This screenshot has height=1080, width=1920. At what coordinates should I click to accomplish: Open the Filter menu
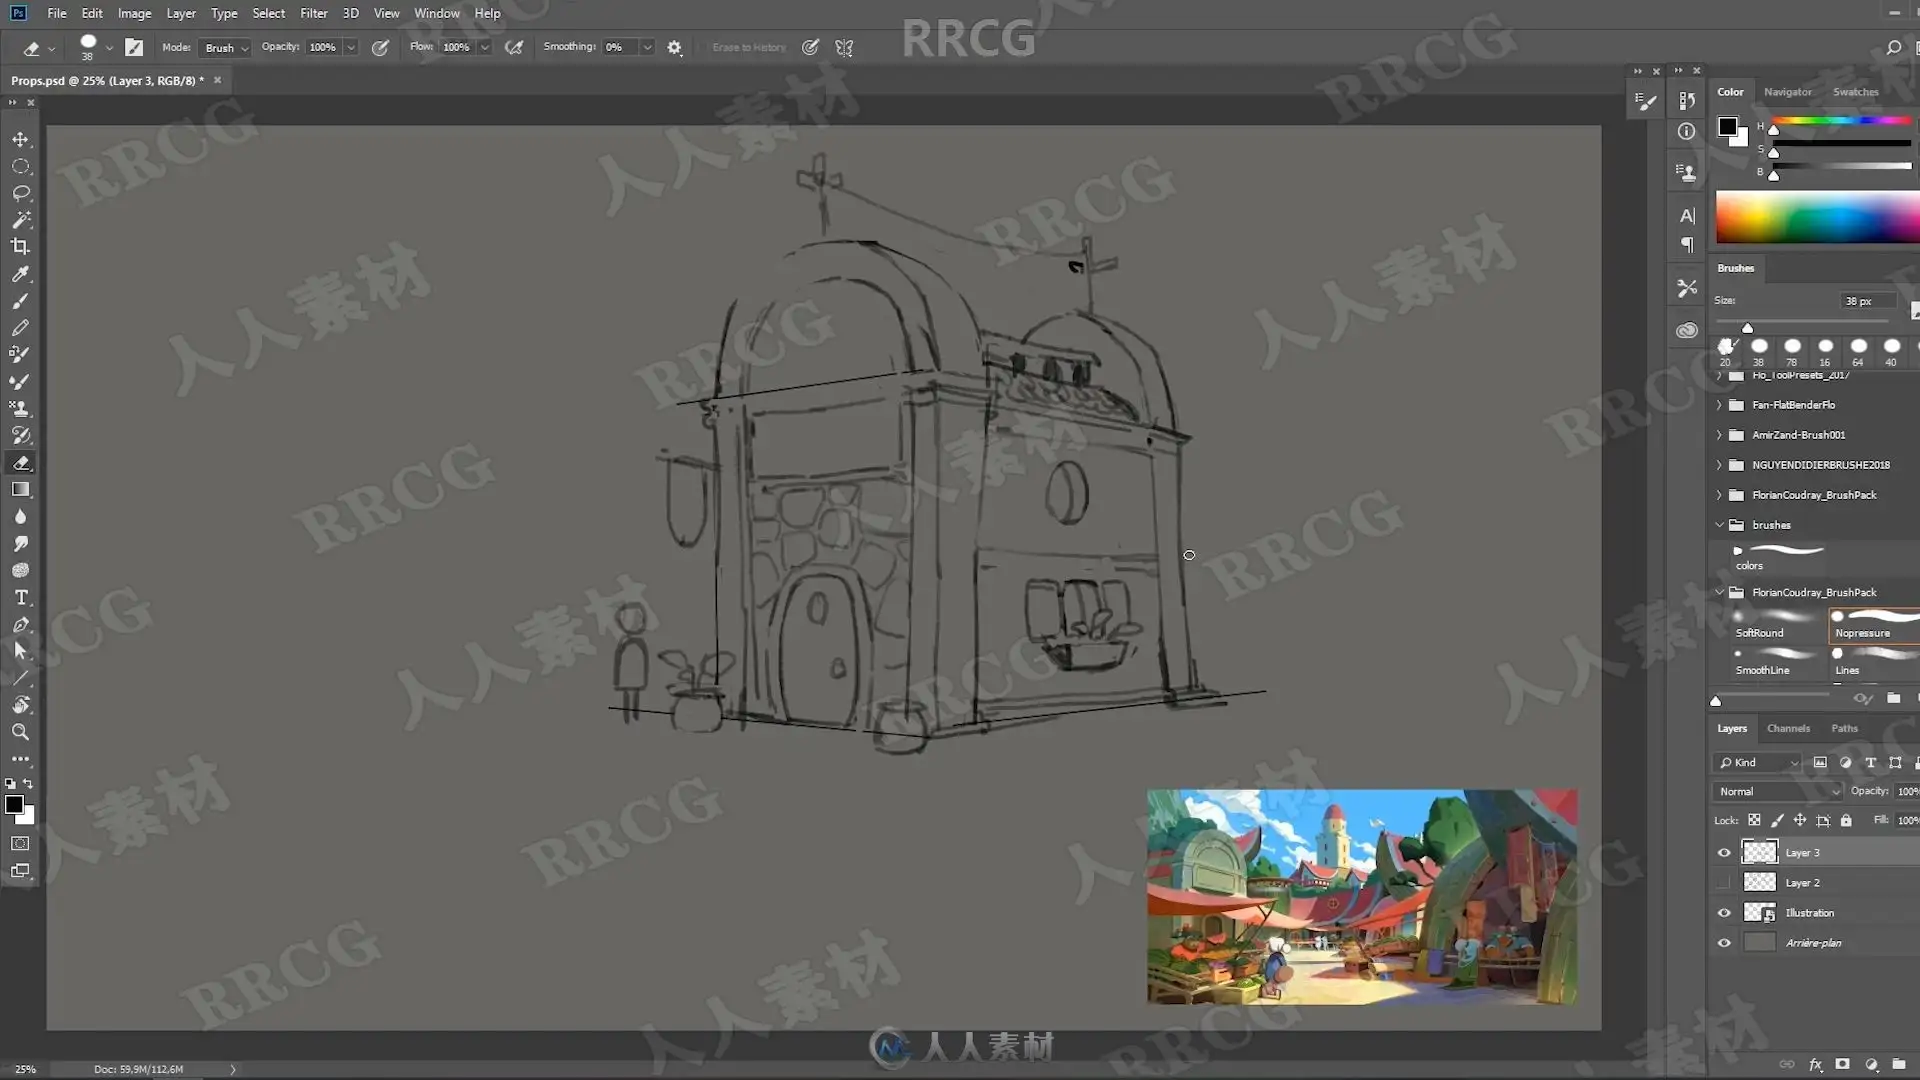313,13
